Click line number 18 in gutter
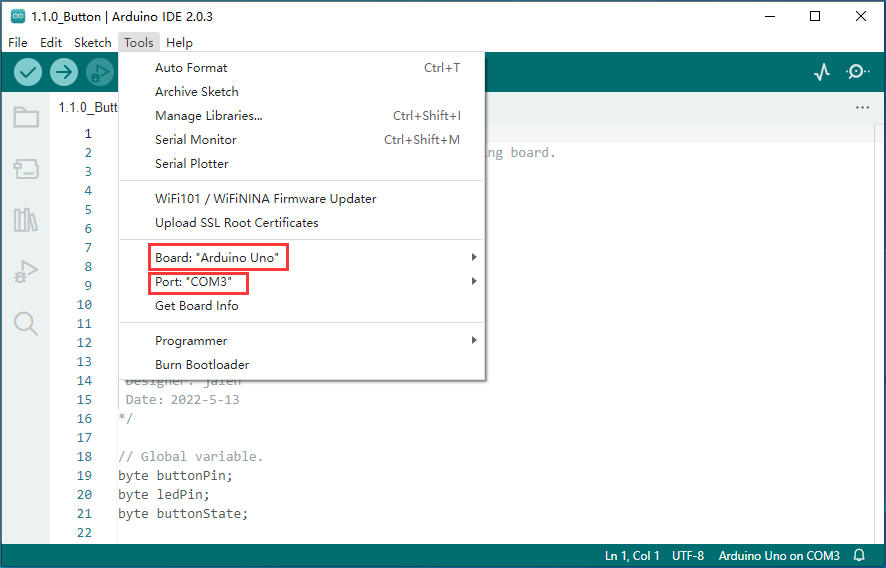The width and height of the screenshot is (886, 568). (x=84, y=457)
